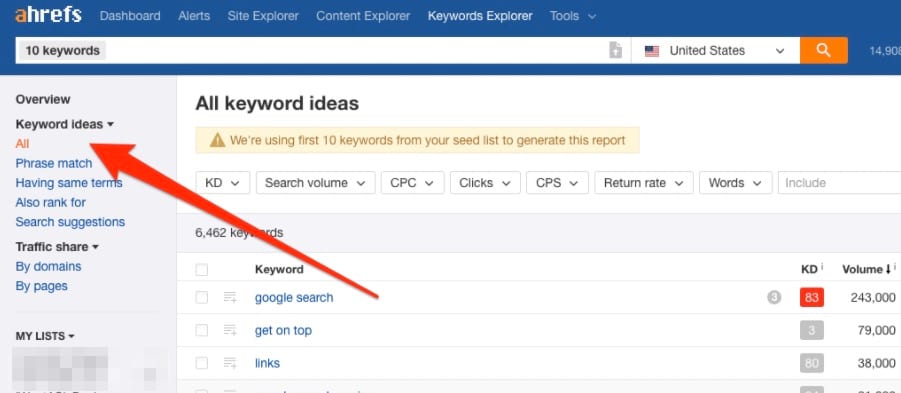Open the Search volume filter dropdown
901x393 pixels.
point(315,183)
